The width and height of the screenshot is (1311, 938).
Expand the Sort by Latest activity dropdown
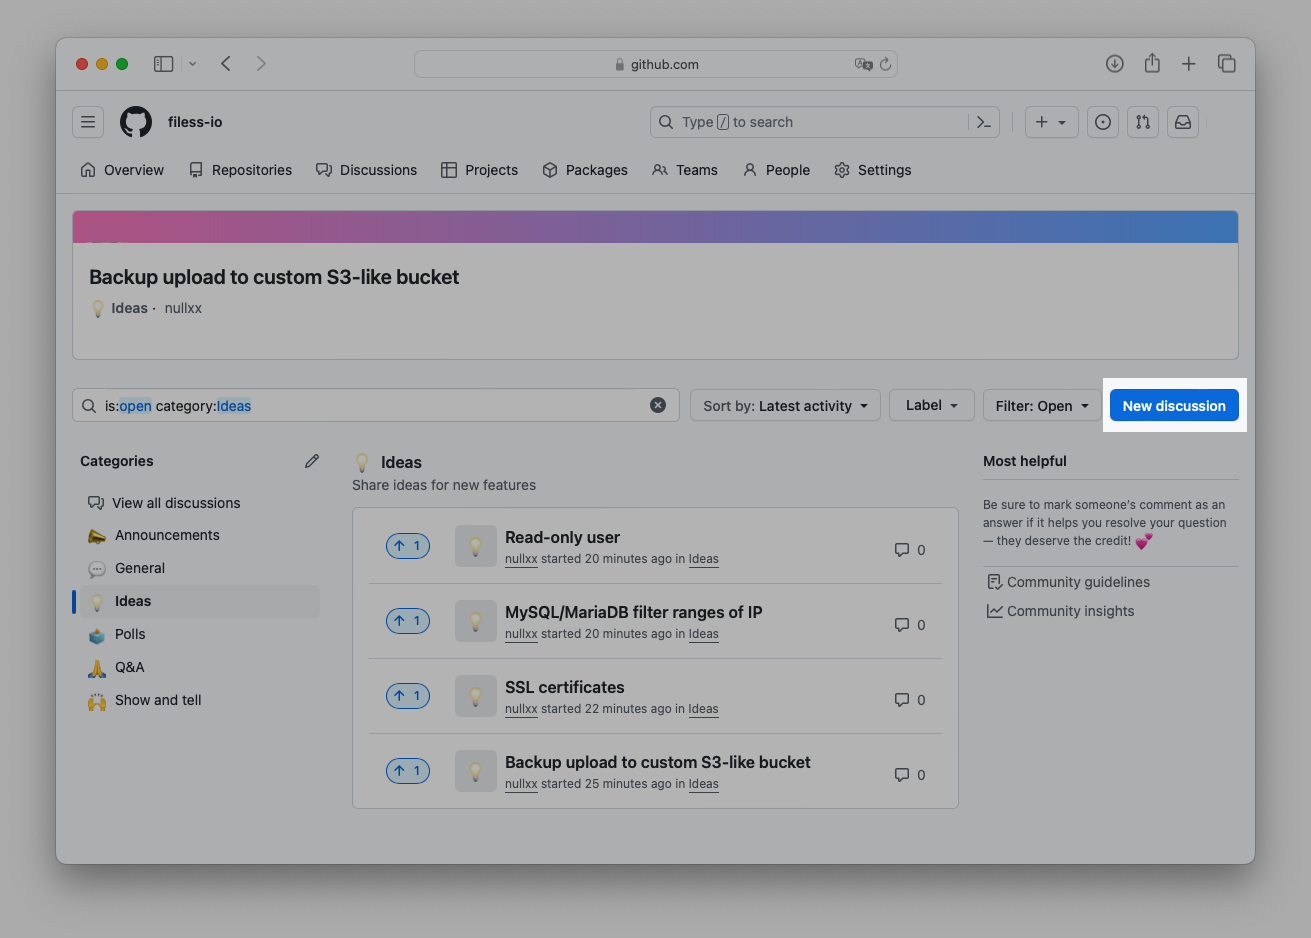785,406
